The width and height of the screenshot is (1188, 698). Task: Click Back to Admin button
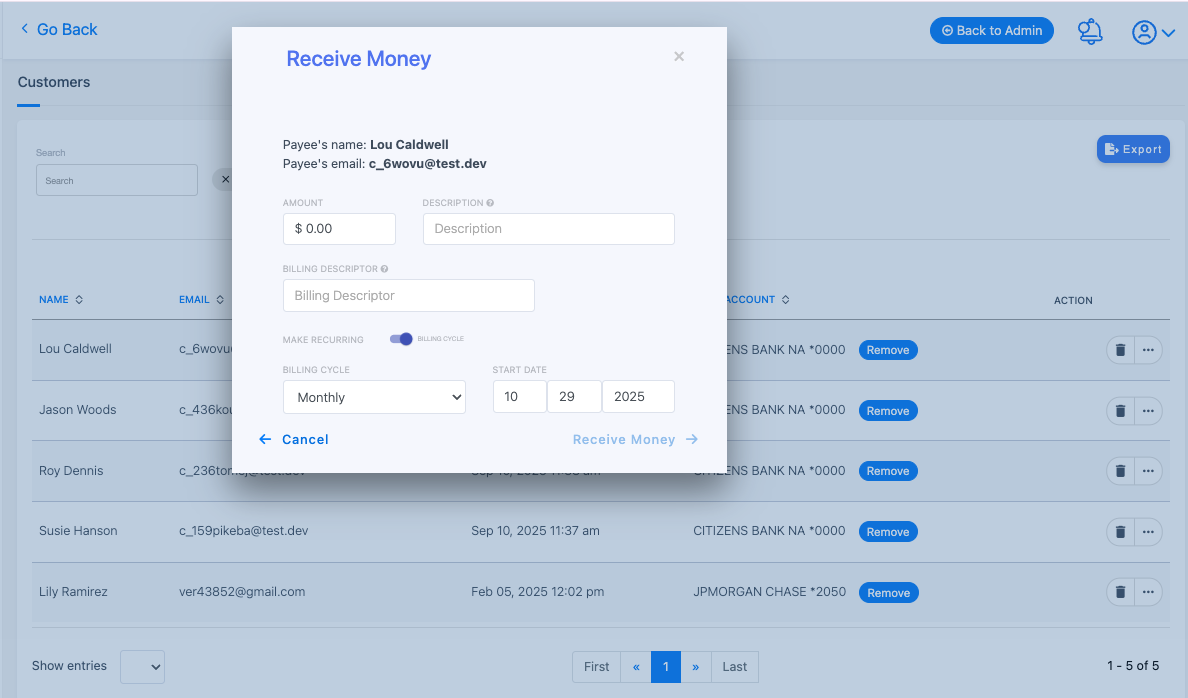(x=991, y=31)
